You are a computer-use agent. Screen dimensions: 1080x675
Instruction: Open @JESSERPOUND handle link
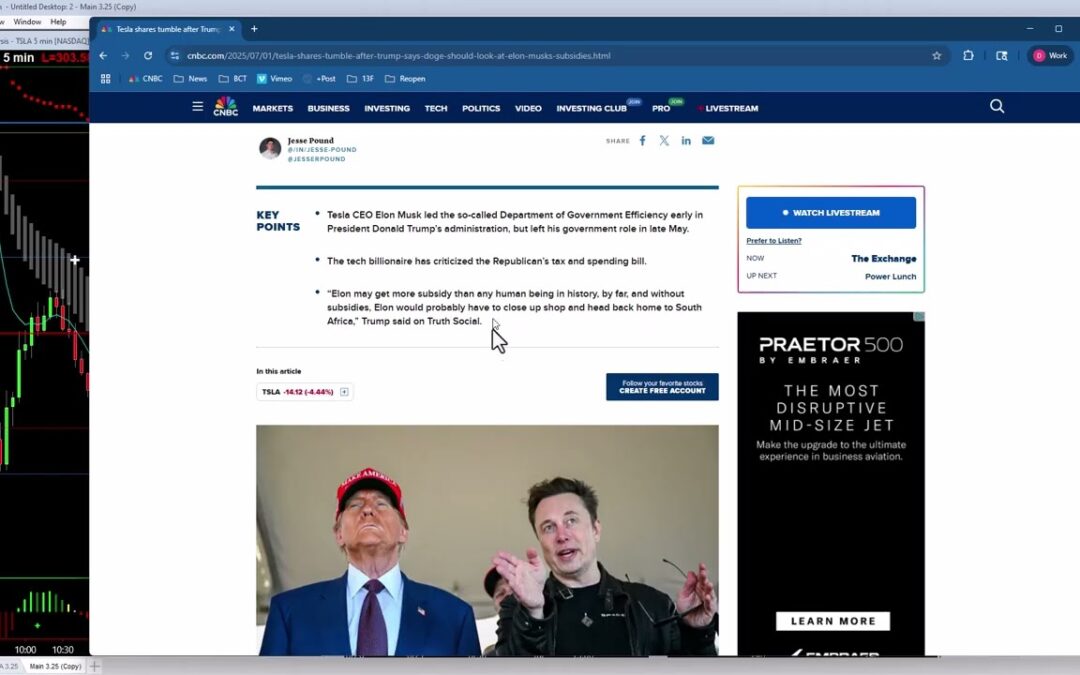coord(316,159)
